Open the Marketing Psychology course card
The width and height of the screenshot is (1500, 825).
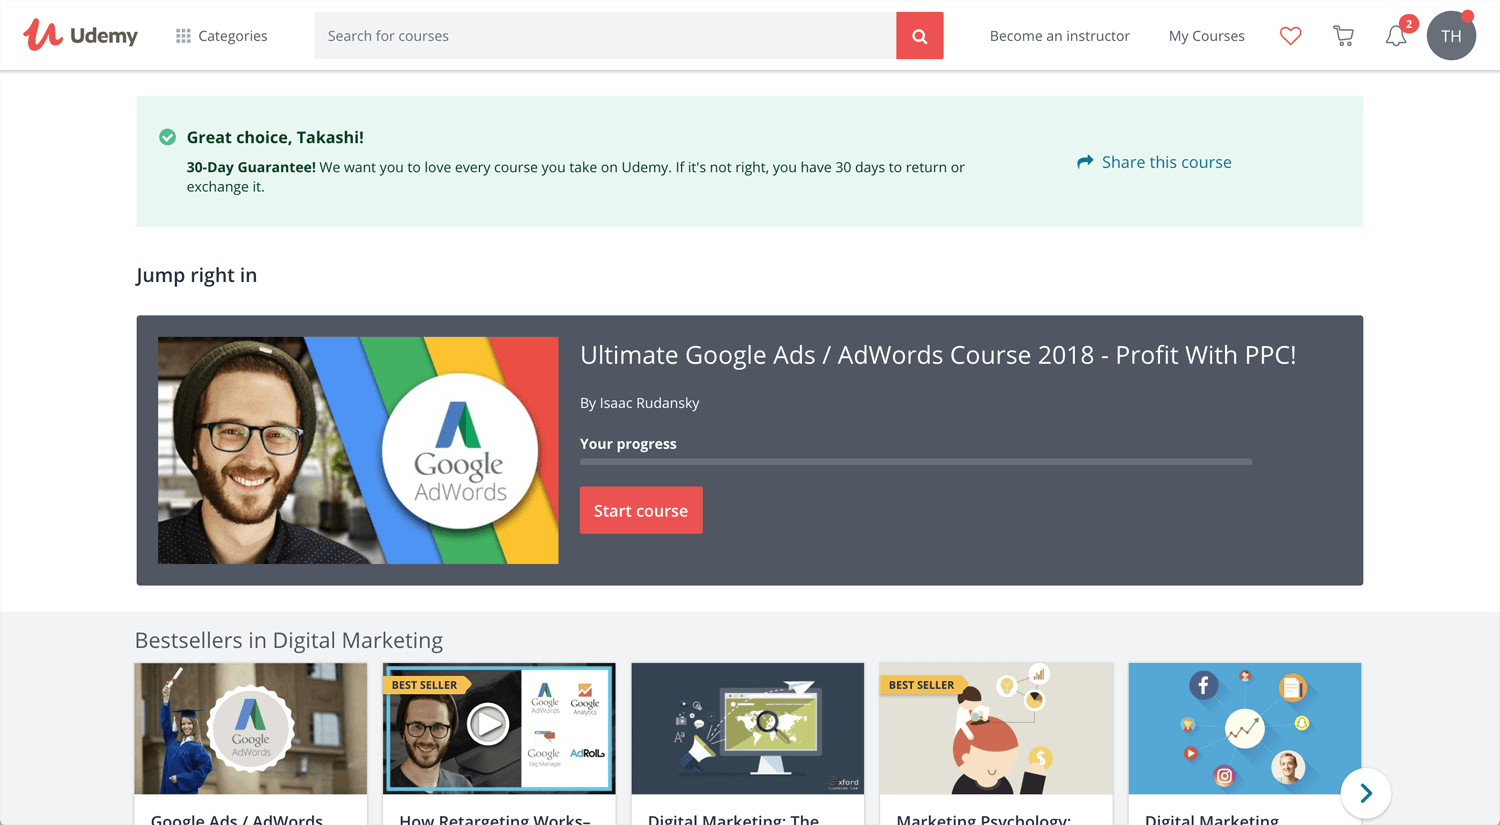[996, 743]
